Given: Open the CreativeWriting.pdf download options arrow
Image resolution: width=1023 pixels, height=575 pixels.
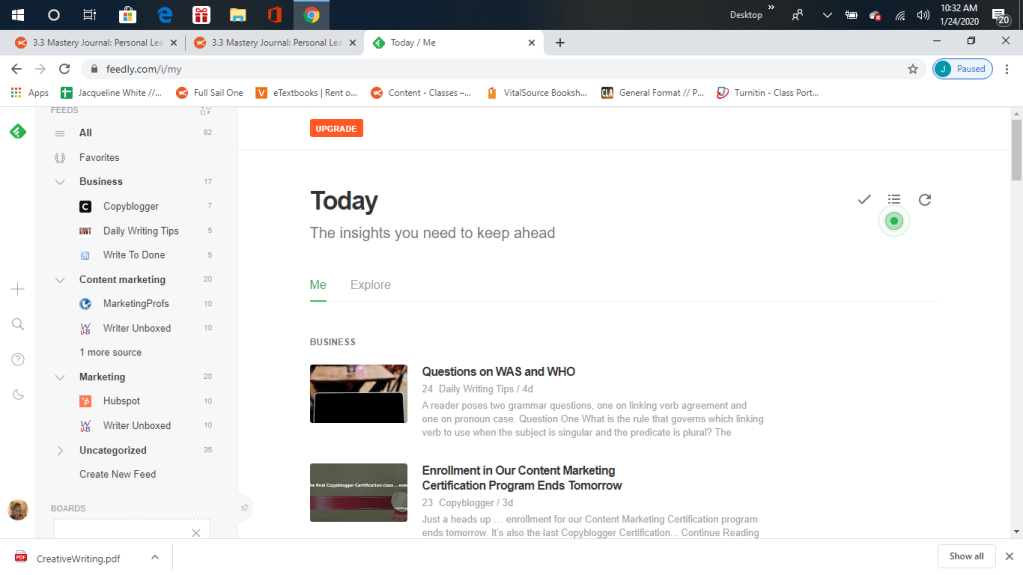Looking at the screenshot, I should pyautogui.click(x=155, y=557).
